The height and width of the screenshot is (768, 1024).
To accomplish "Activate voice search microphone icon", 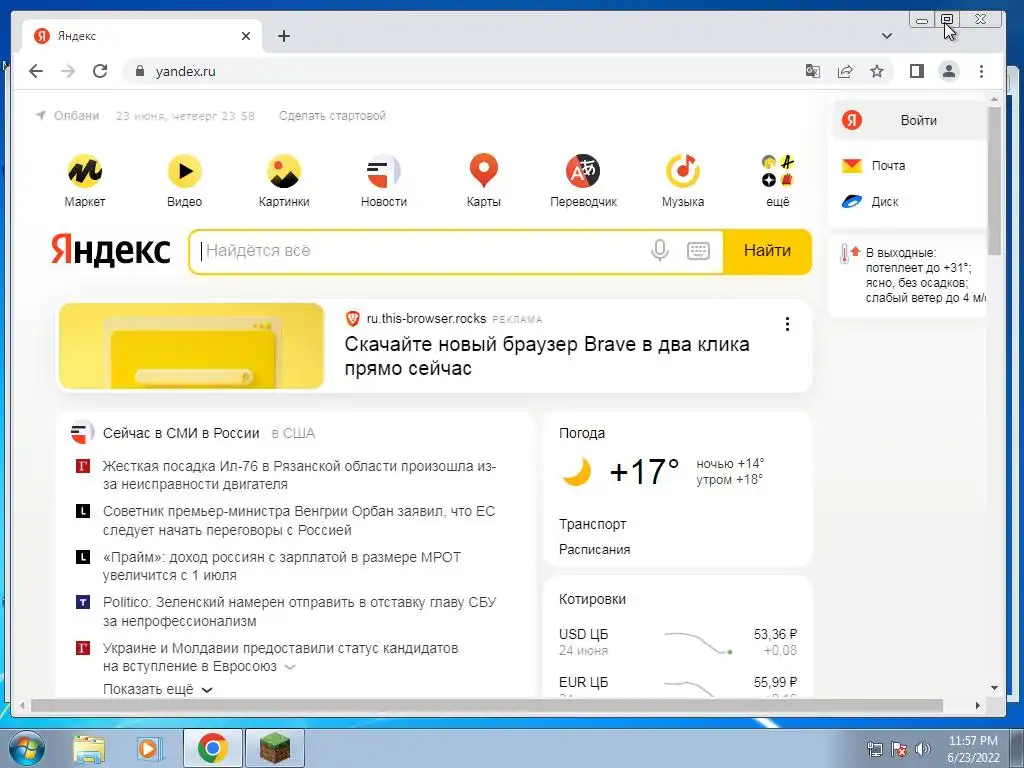I will coord(660,250).
